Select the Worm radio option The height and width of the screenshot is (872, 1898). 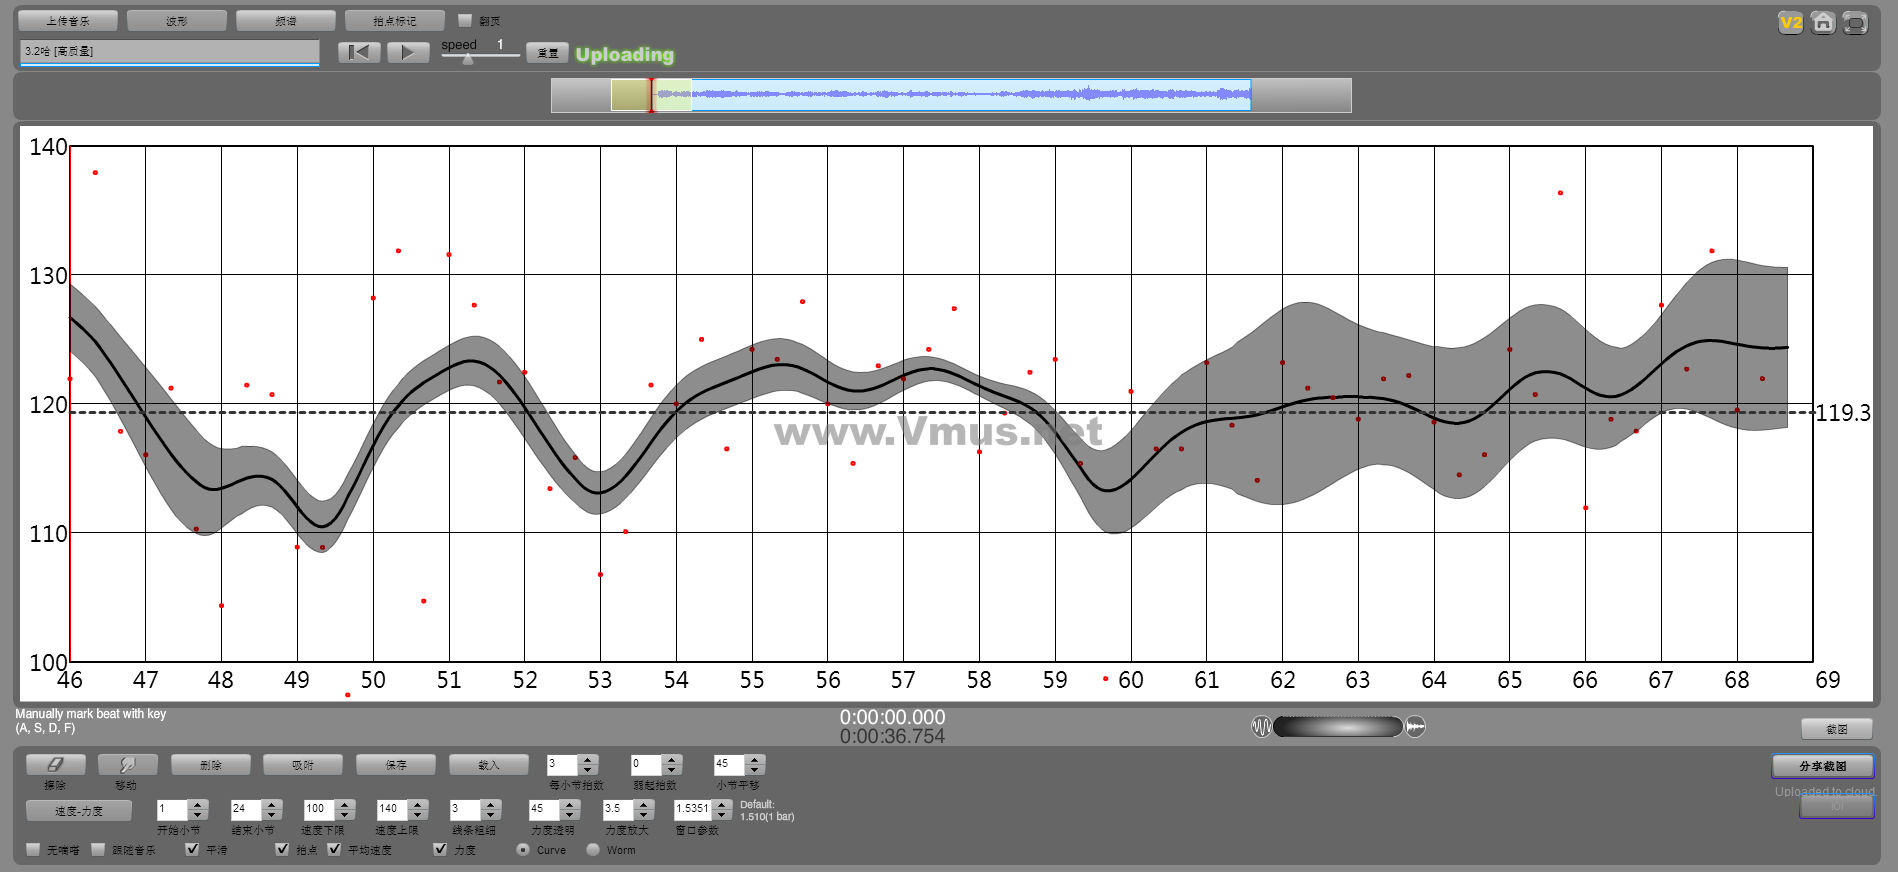pos(593,849)
